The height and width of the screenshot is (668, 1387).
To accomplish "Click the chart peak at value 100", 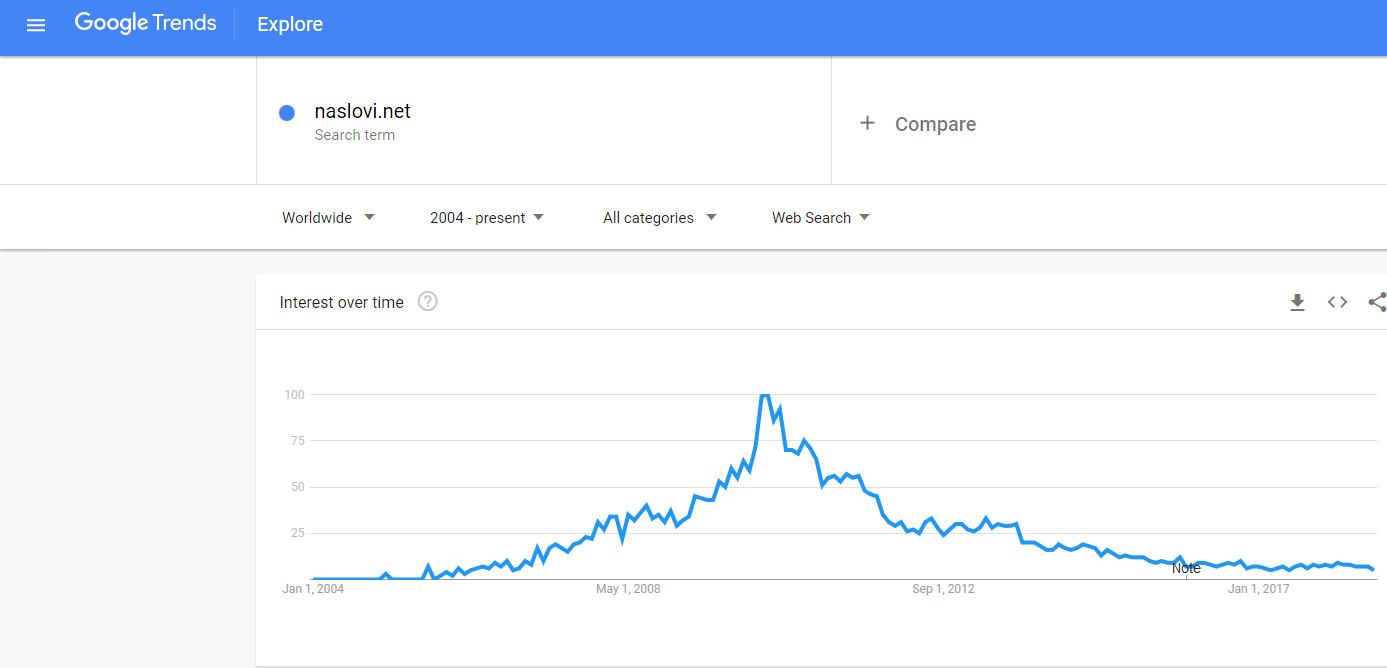I will coord(764,396).
